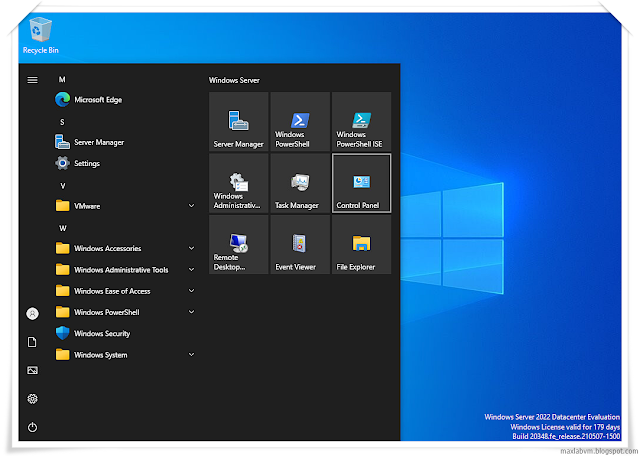The height and width of the screenshot is (456, 640).
Task: Open Documents from the Start sidebar
Action: (x=33, y=342)
